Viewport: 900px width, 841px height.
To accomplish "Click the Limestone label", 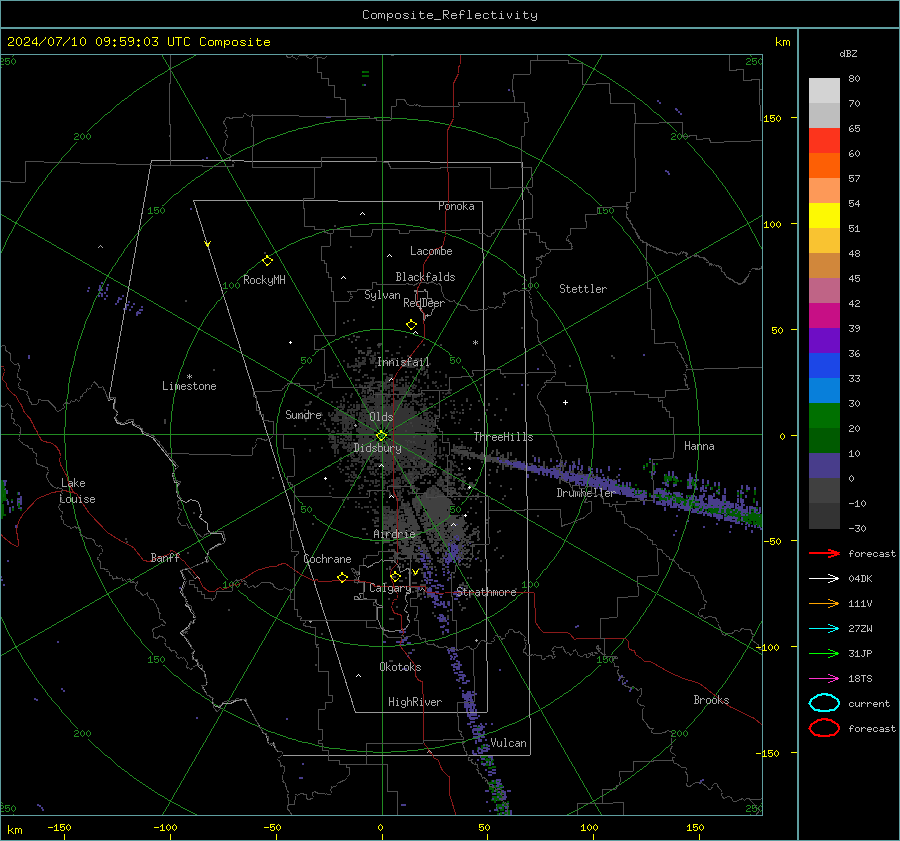I will point(189,386).
